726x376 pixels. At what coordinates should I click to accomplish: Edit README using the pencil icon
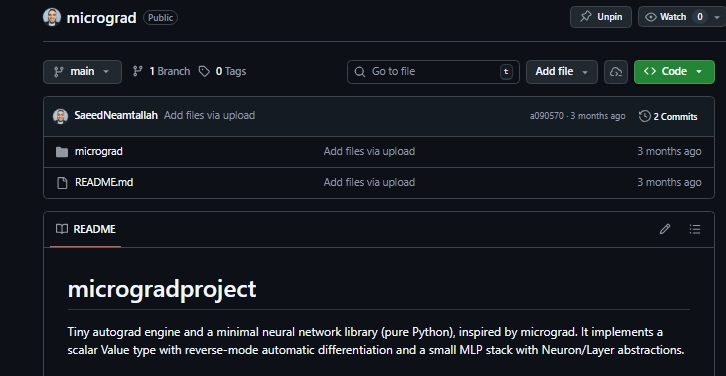[x=665, y=229]
